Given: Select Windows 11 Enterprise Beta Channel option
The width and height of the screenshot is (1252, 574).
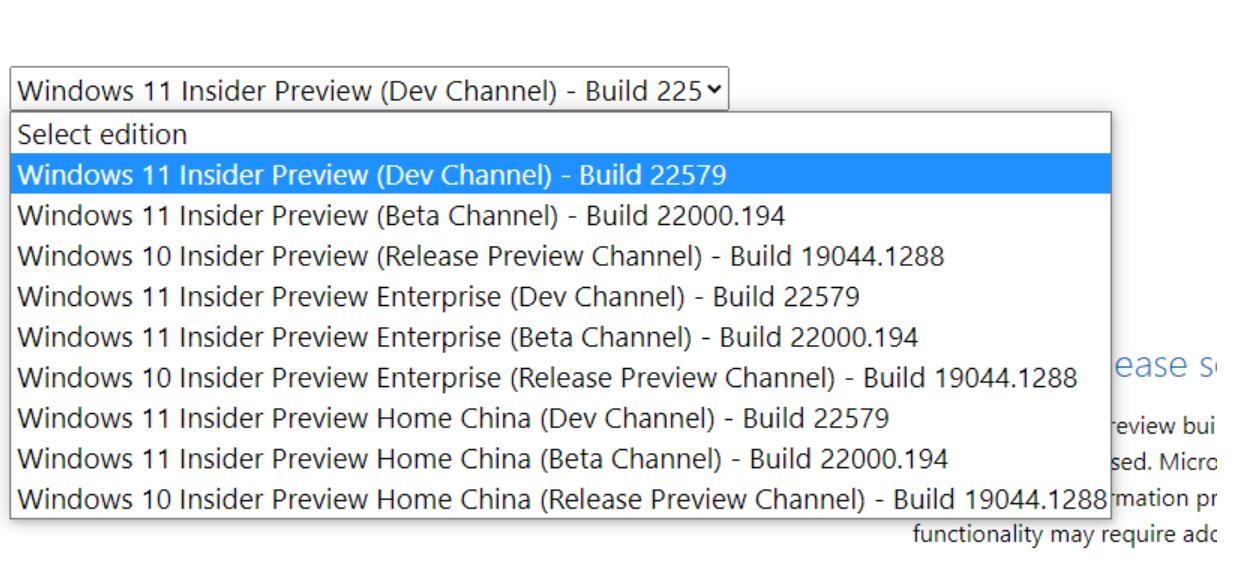Looking at the screenshot, I should pyautogui.click(x=561, y=337).
